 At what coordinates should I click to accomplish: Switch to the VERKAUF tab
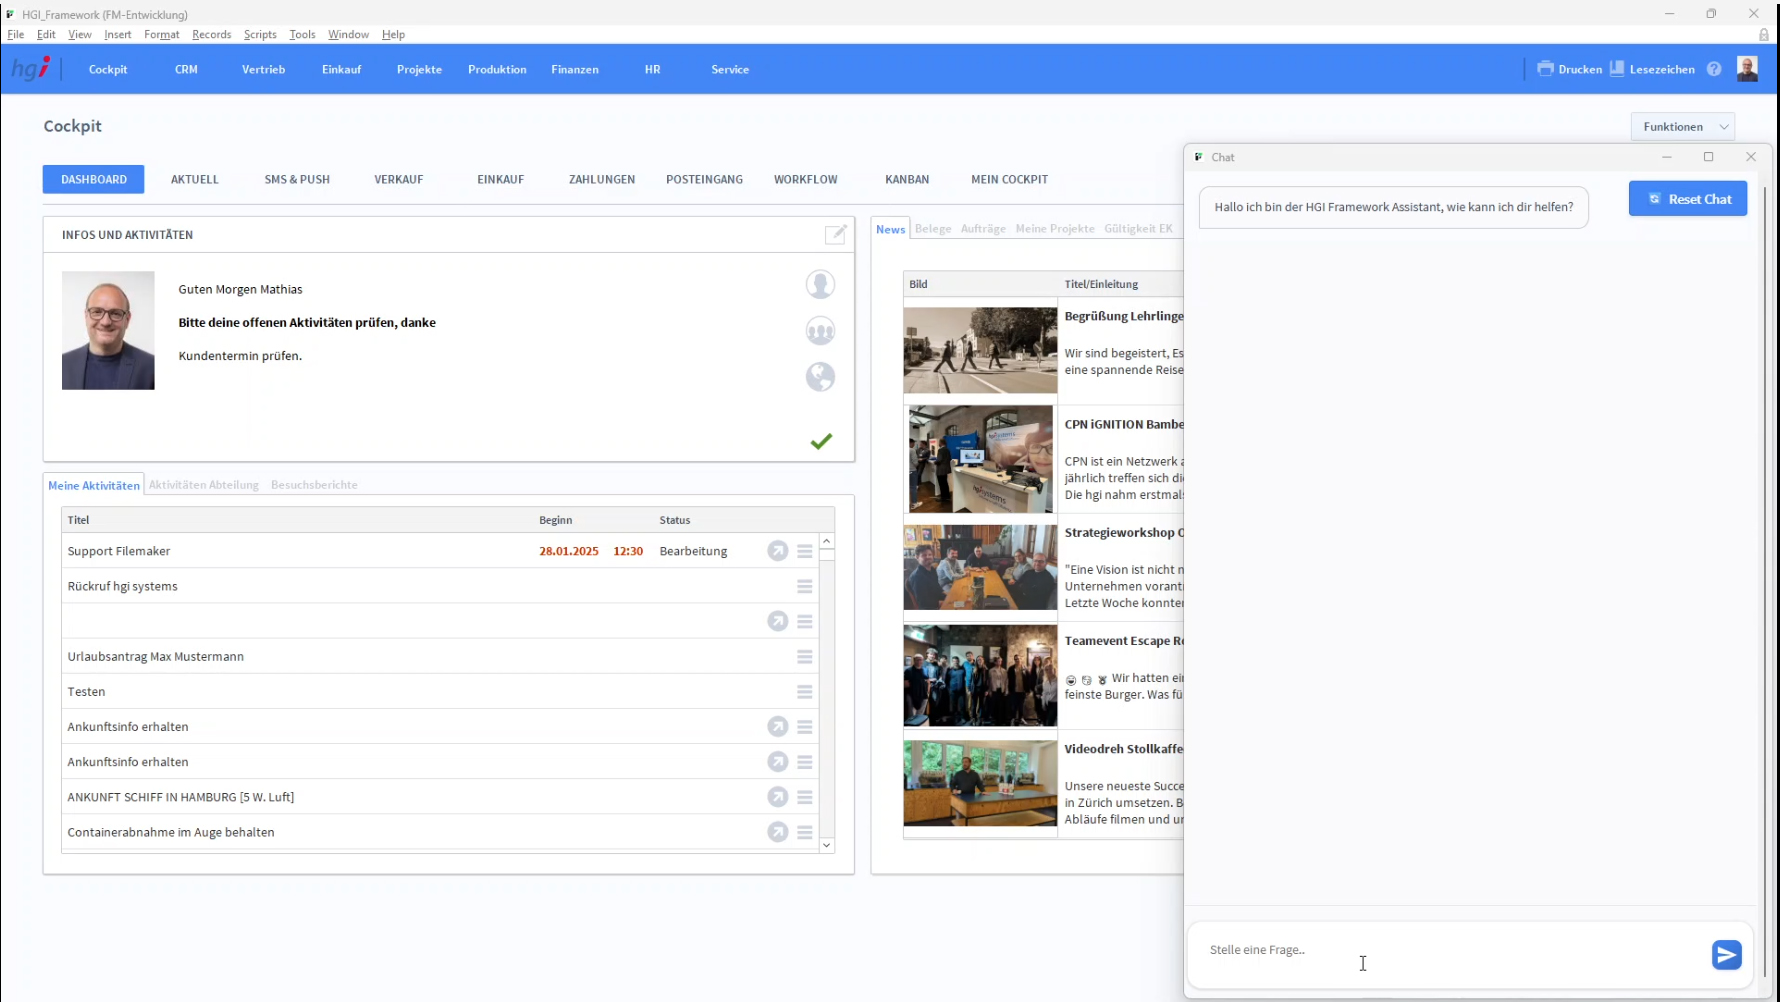click(398, 179)
